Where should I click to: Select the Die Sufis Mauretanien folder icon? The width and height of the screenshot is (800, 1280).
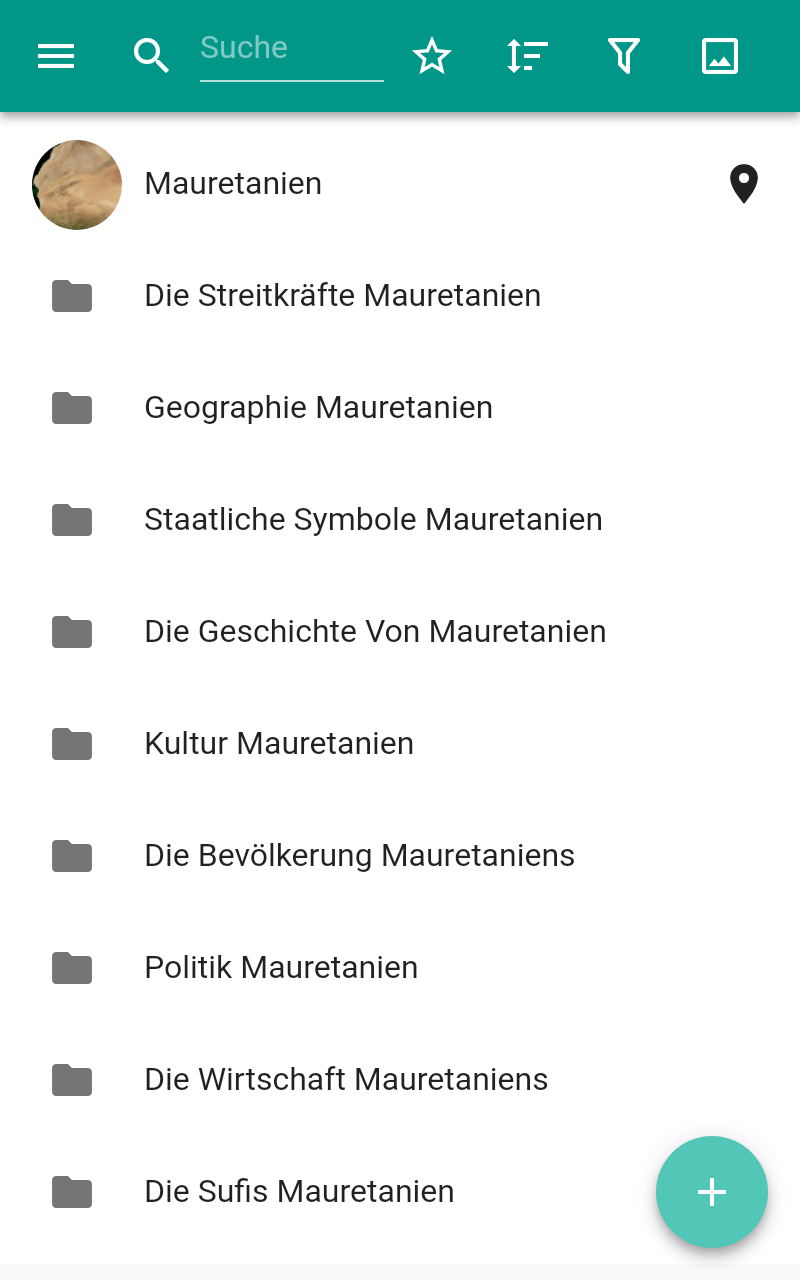click(72, 1192)
